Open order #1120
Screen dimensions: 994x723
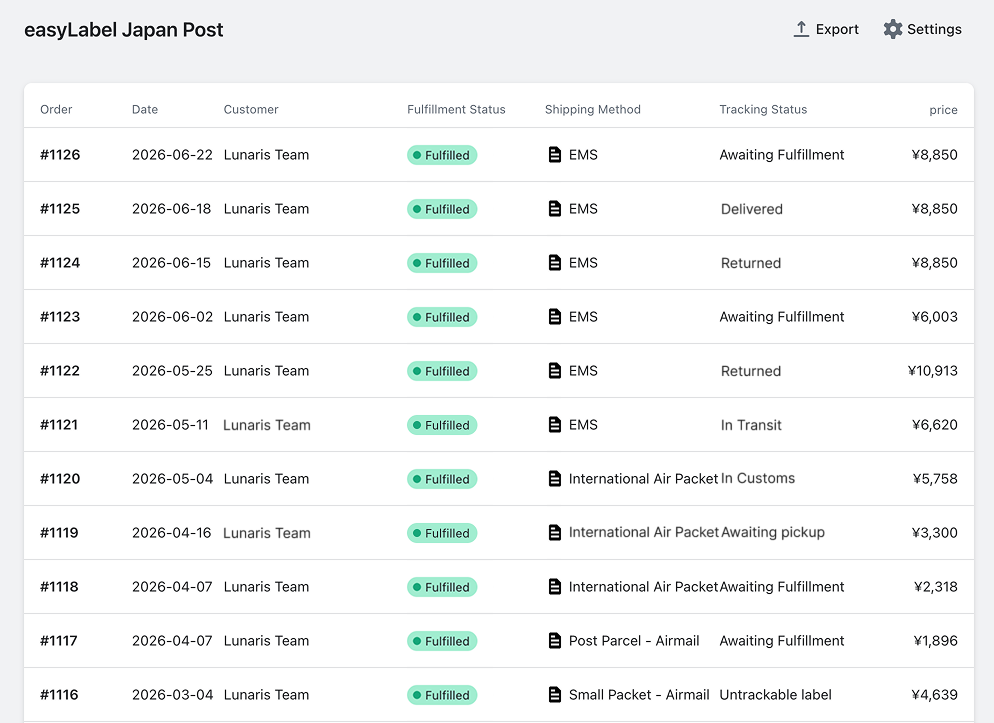pos(60,478)
